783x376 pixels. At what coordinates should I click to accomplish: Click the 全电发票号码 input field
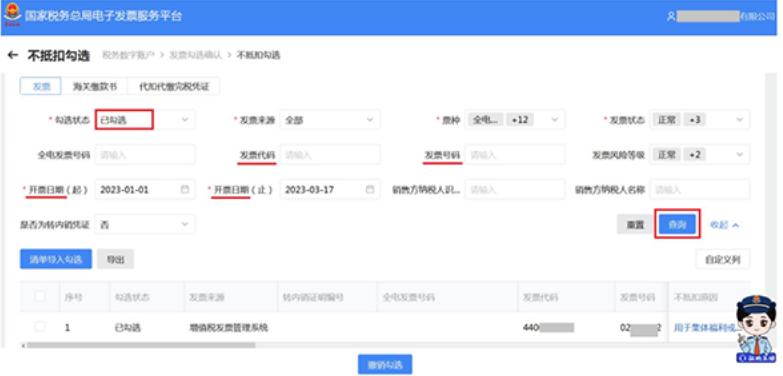[145, 155]
